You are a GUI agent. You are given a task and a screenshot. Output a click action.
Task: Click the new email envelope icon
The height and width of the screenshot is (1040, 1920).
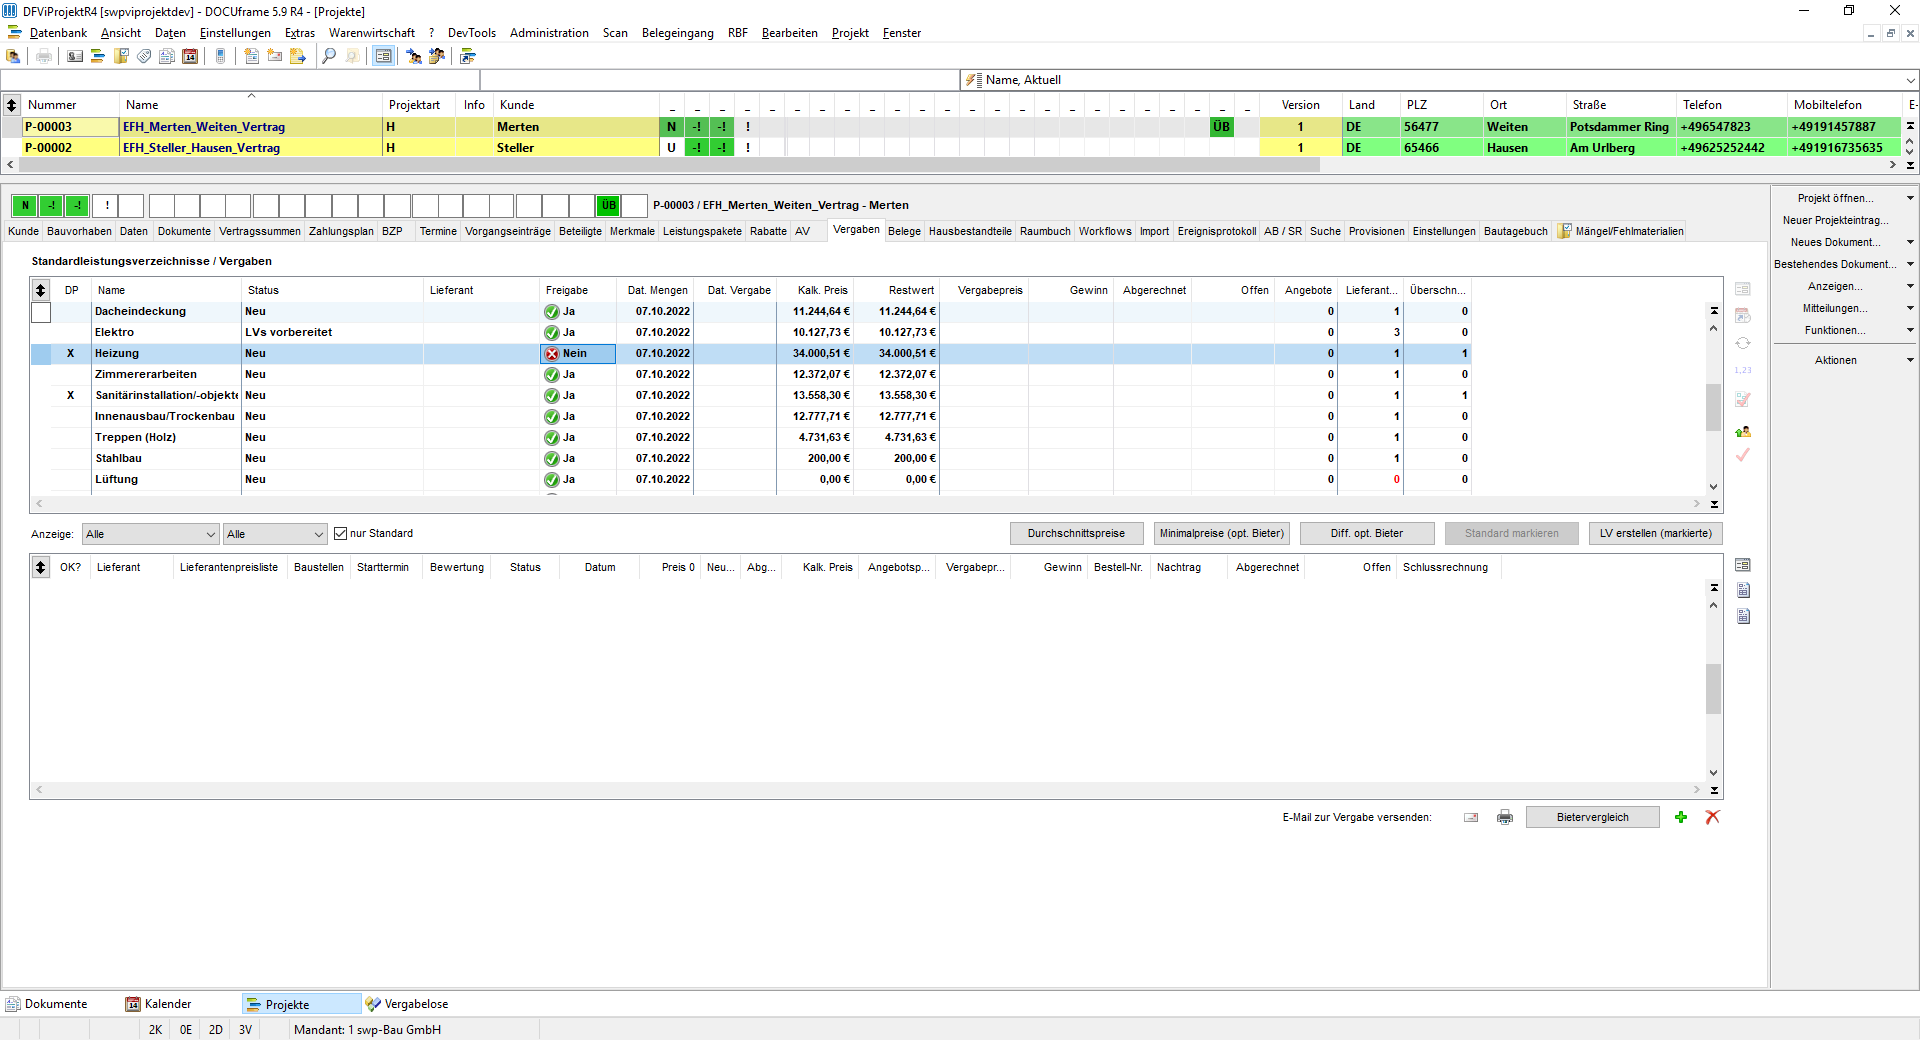click(275, 56)
